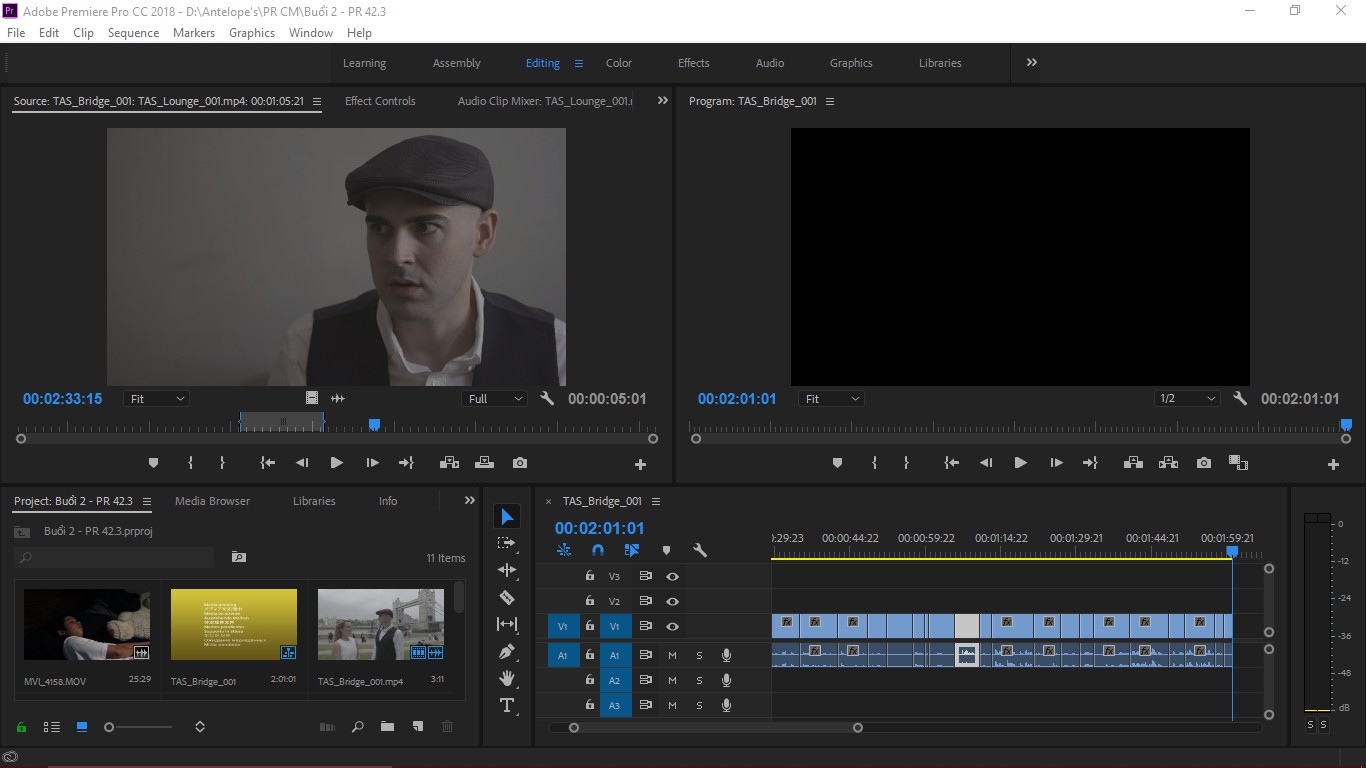The height and width of the screenshot is (768, 1366).
Task: Play the Program monitor sequence
Action: [x=1020, y=463]
